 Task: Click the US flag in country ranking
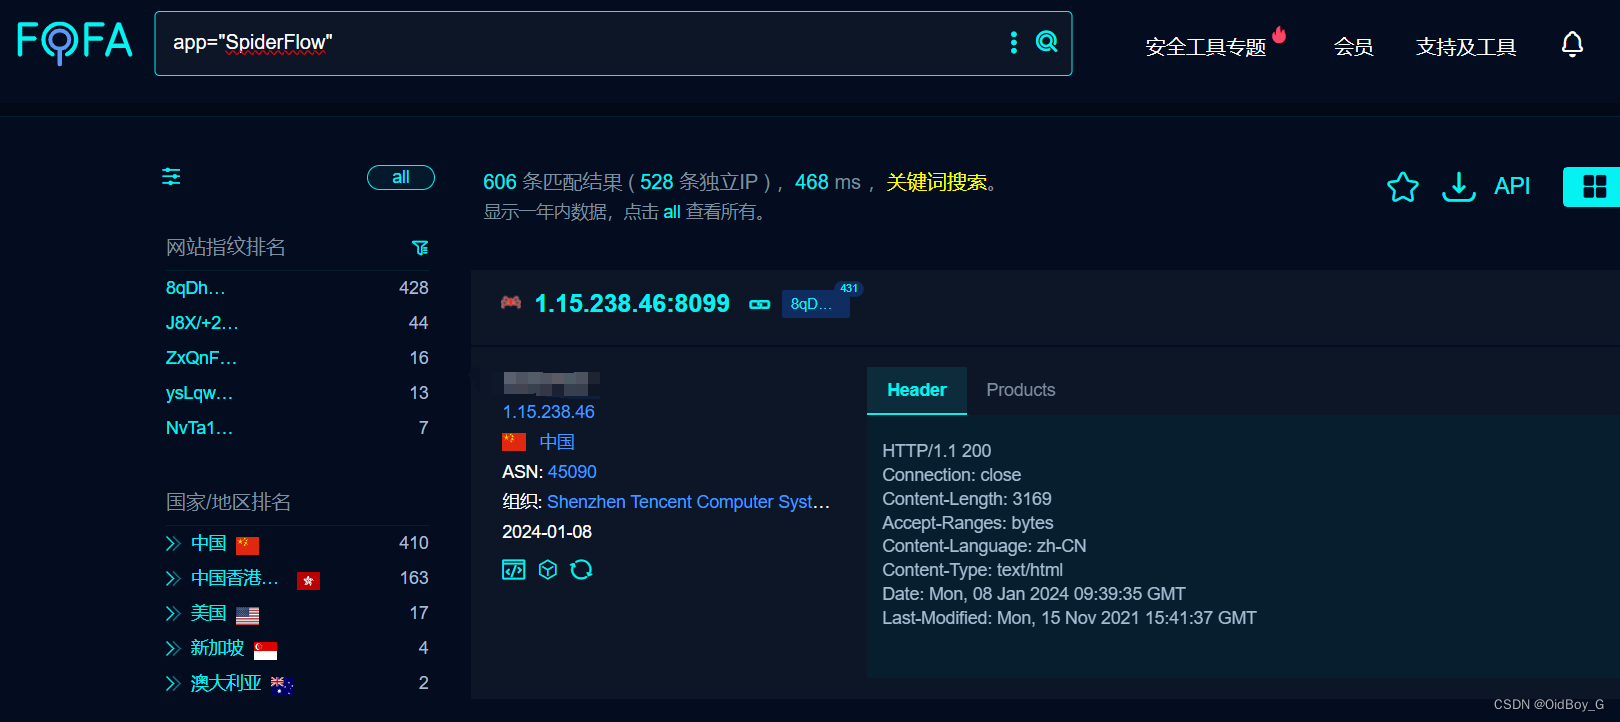coord(248,615)
